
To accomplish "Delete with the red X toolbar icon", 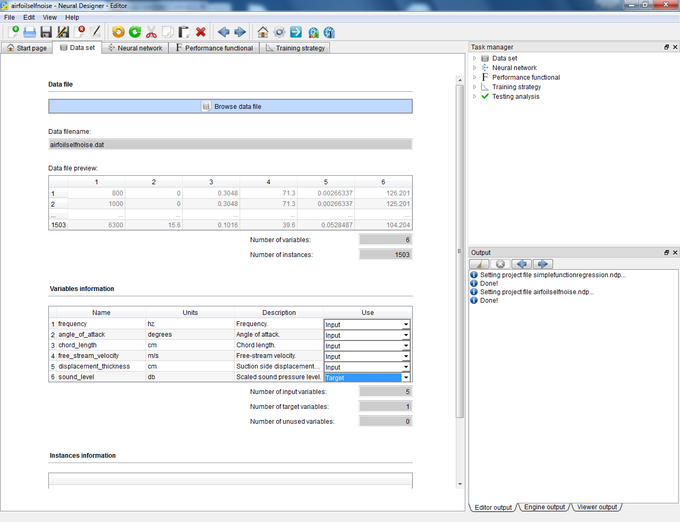I will pos(200,32).
